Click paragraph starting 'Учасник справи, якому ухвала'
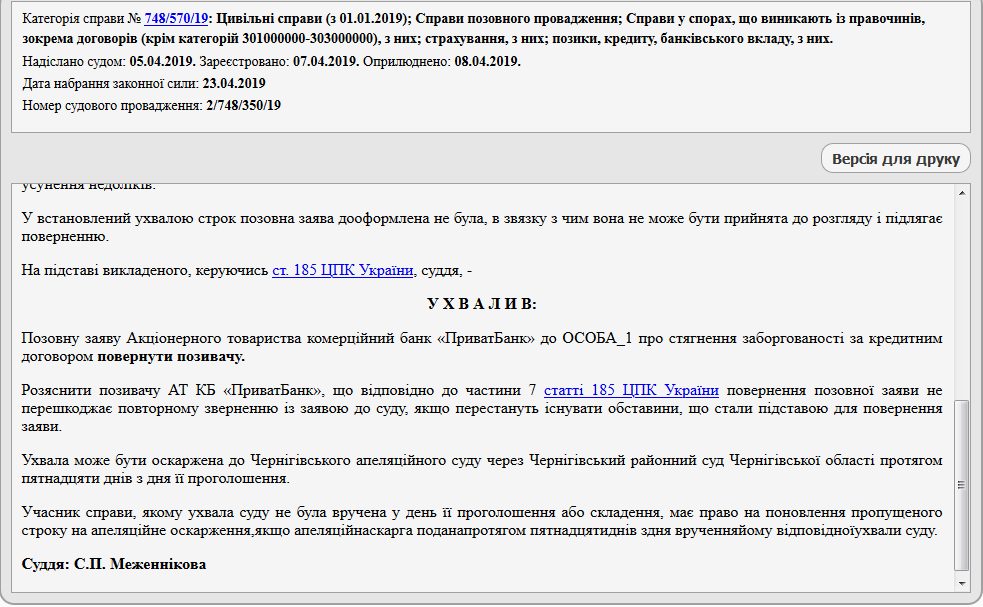Viewport: 983px width, 607px height. [481, 521]
